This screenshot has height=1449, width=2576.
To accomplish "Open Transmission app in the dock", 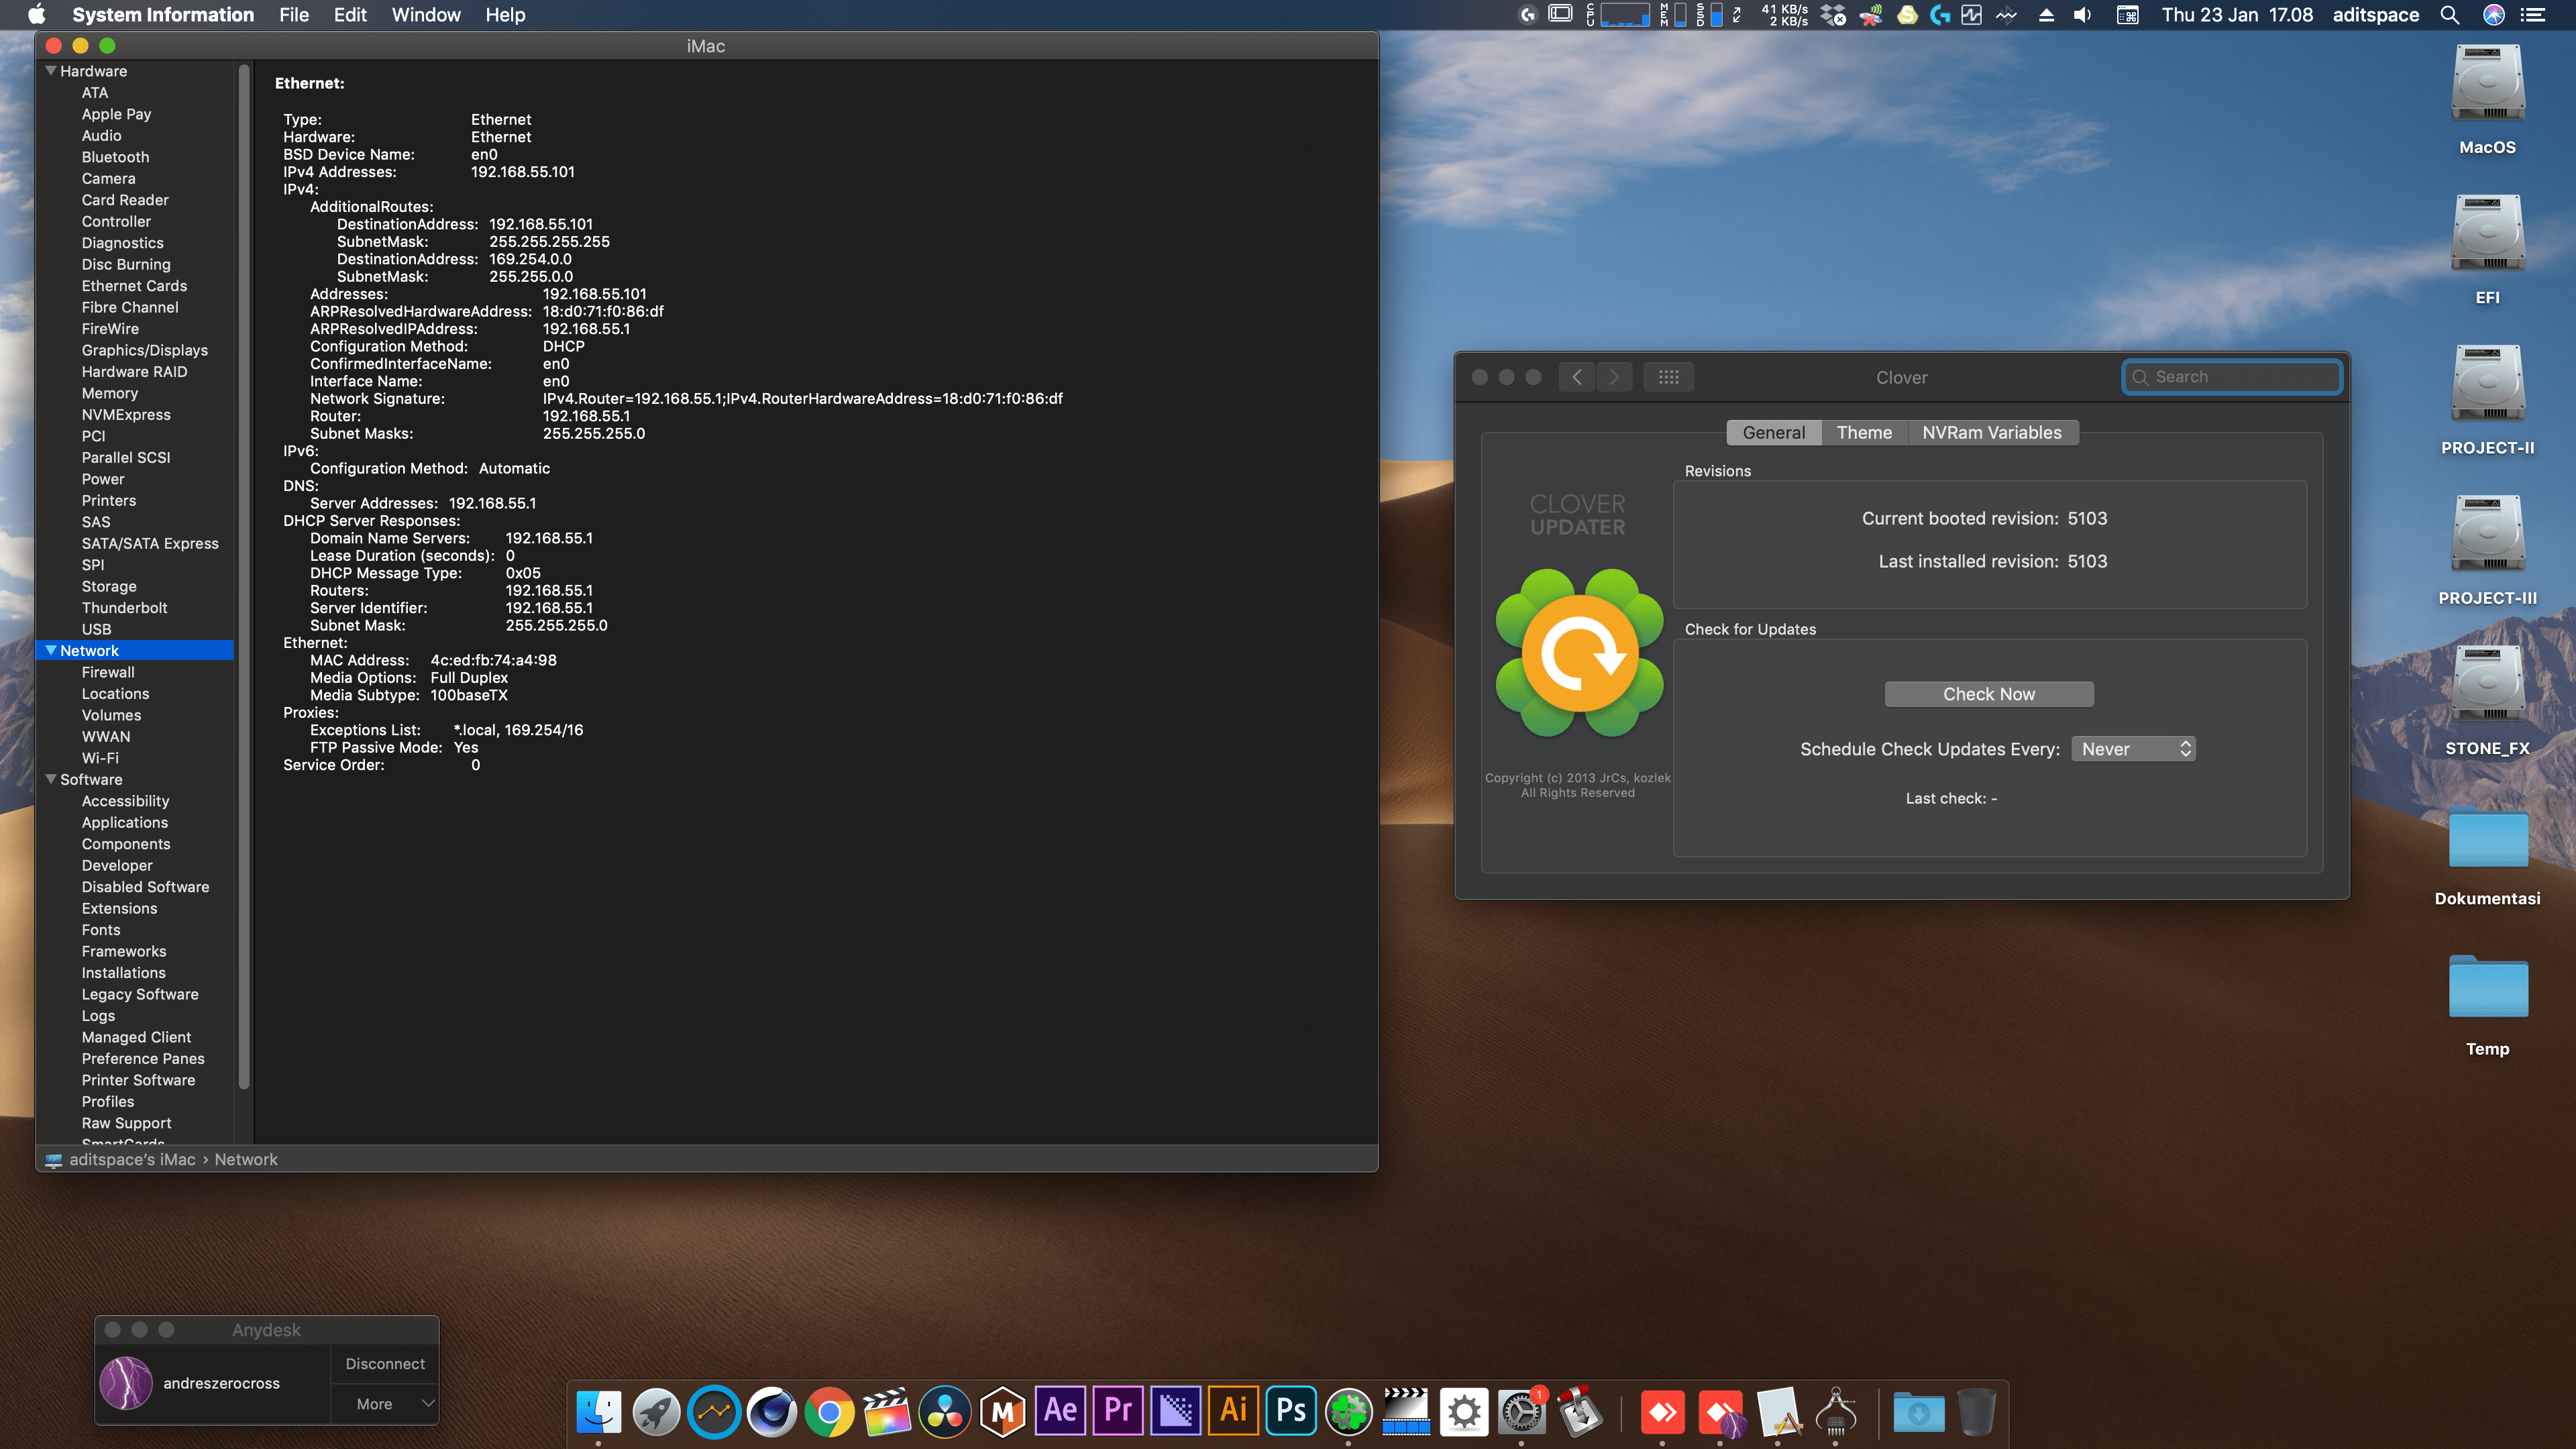I will [x=1580, y=1412].
